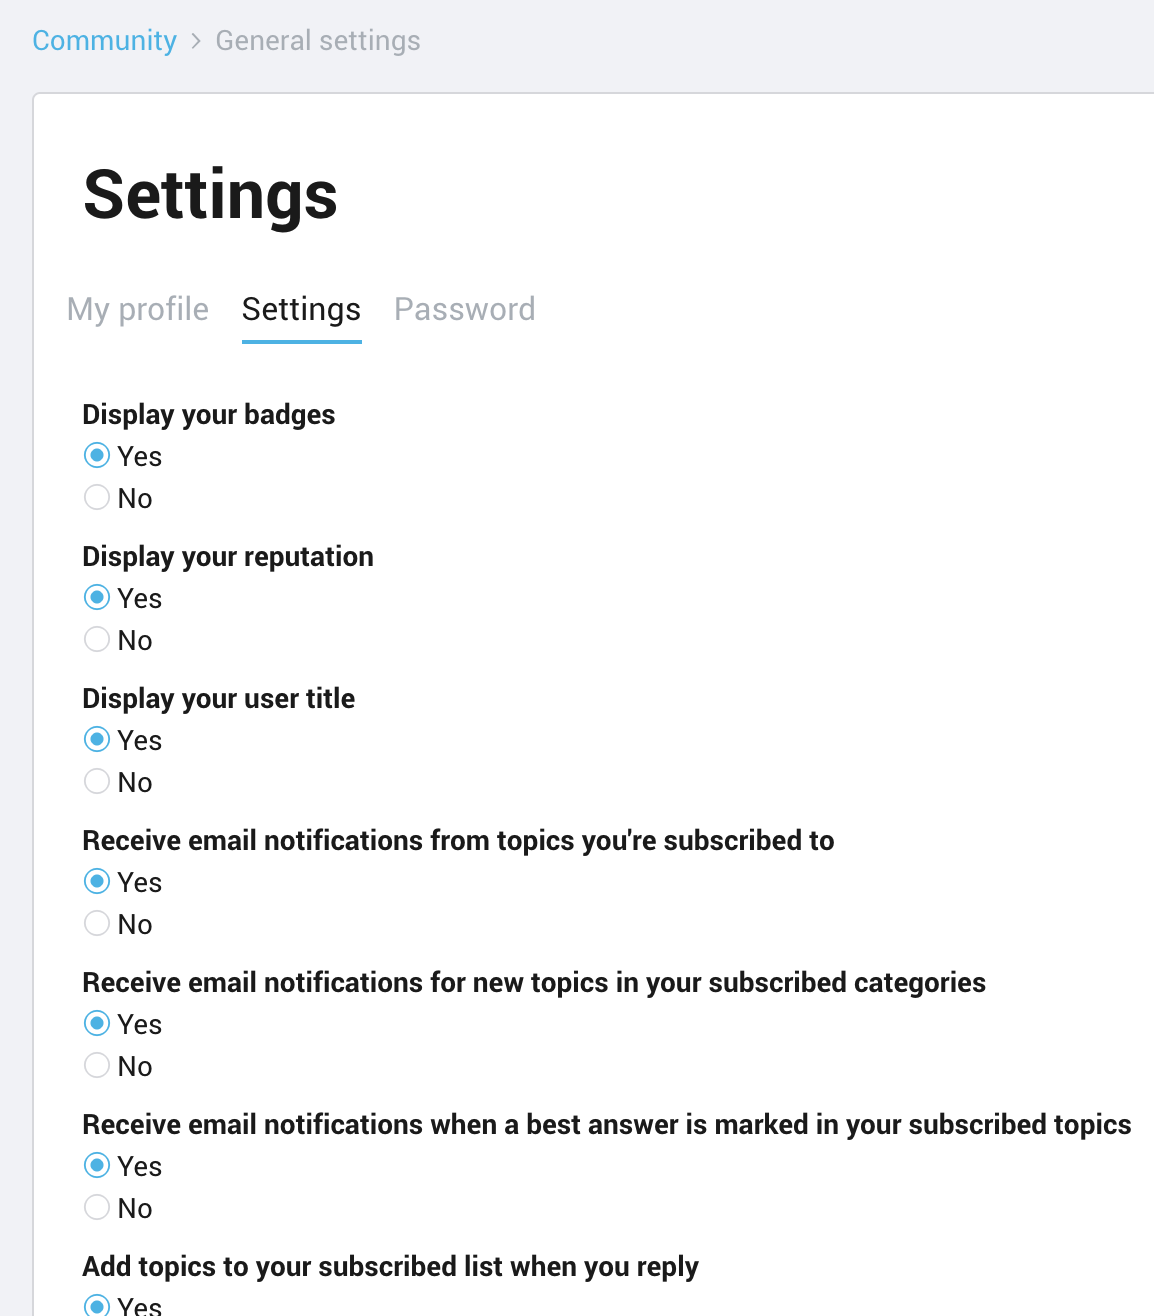Choose Yes under Display your reputation
The image size is (1154, 1316).
pos(97,597)
